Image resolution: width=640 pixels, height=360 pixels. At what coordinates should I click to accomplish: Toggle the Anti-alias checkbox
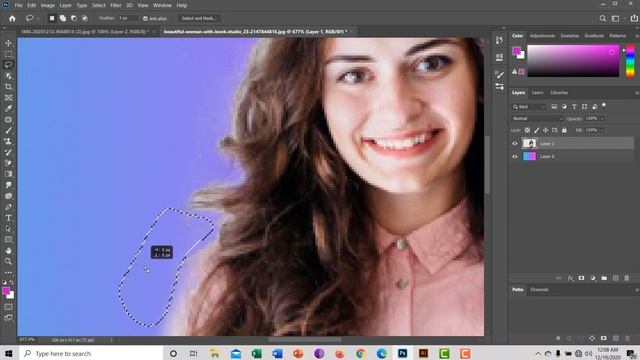click(x=145, y=18)
